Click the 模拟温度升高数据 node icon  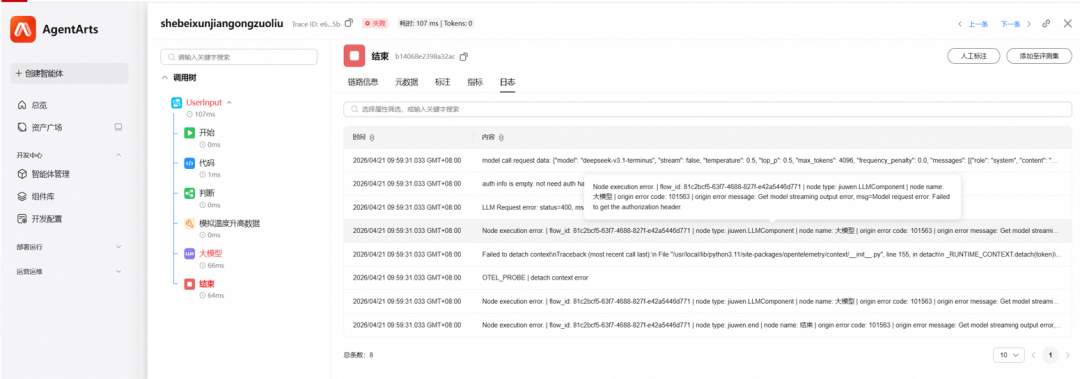(189, 223)
